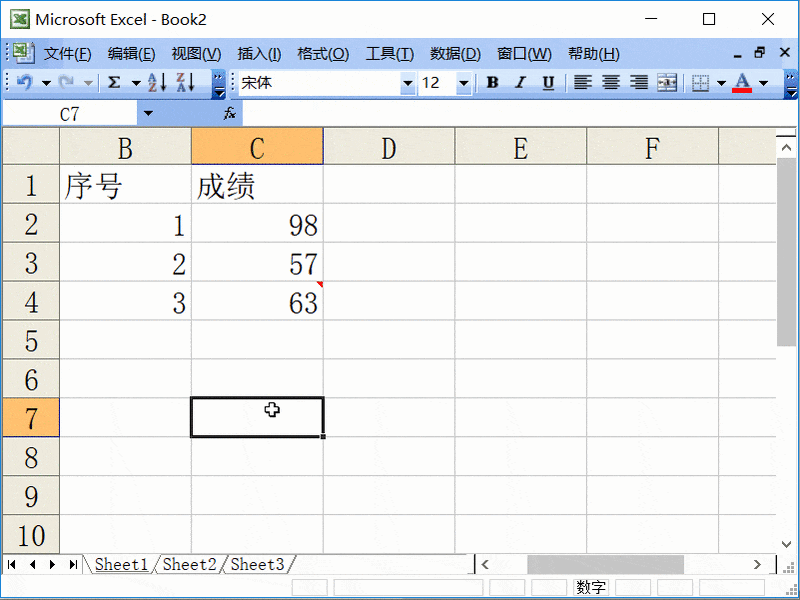Click the Merge and Center icon

[x=667, y=83]
